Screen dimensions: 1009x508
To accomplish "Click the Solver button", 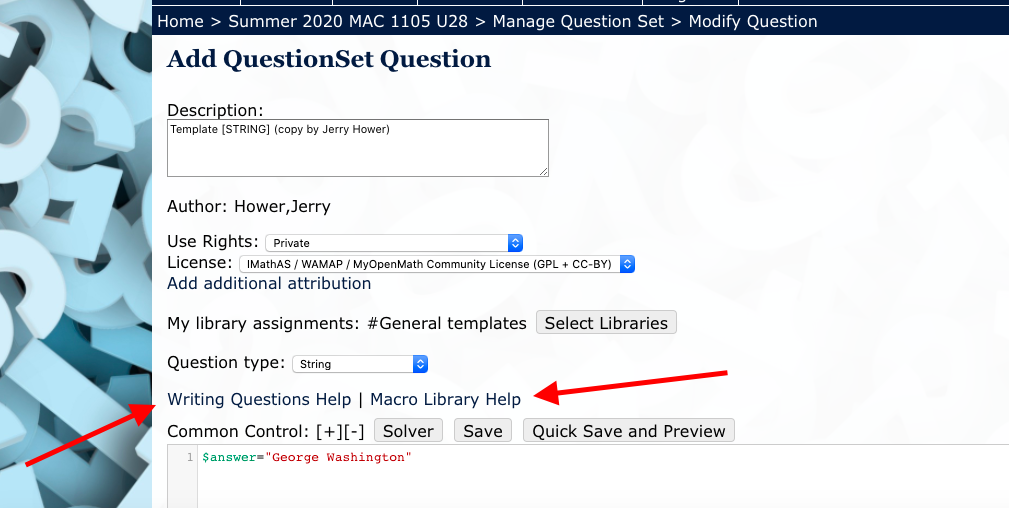I will (408, 431).
